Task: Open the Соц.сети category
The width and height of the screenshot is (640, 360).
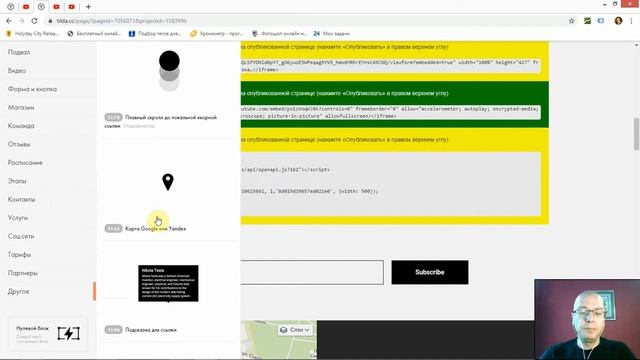Action: tap(21, 236)
